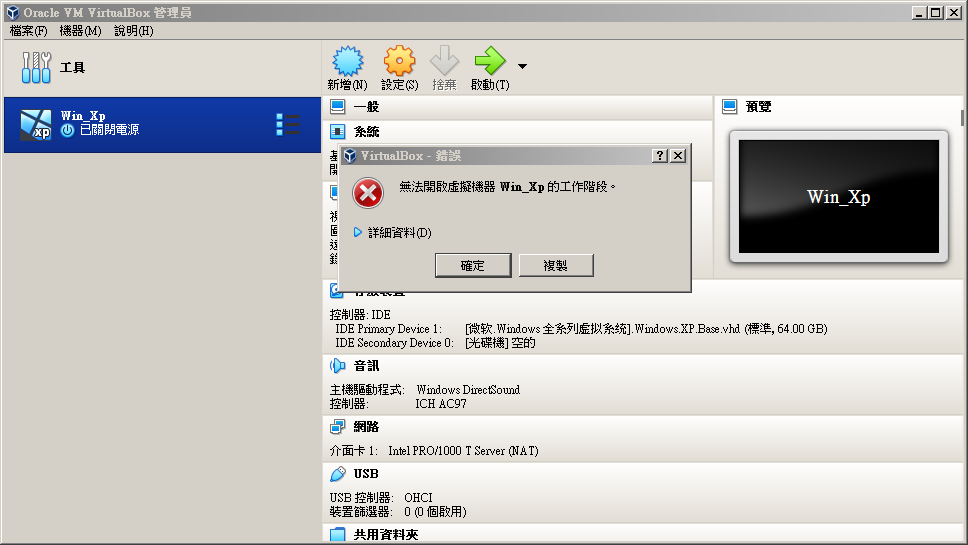Click the IDE Secondary Device 0 label
Image resolution: width=968 pixels, height=545 pixels.
394,343
